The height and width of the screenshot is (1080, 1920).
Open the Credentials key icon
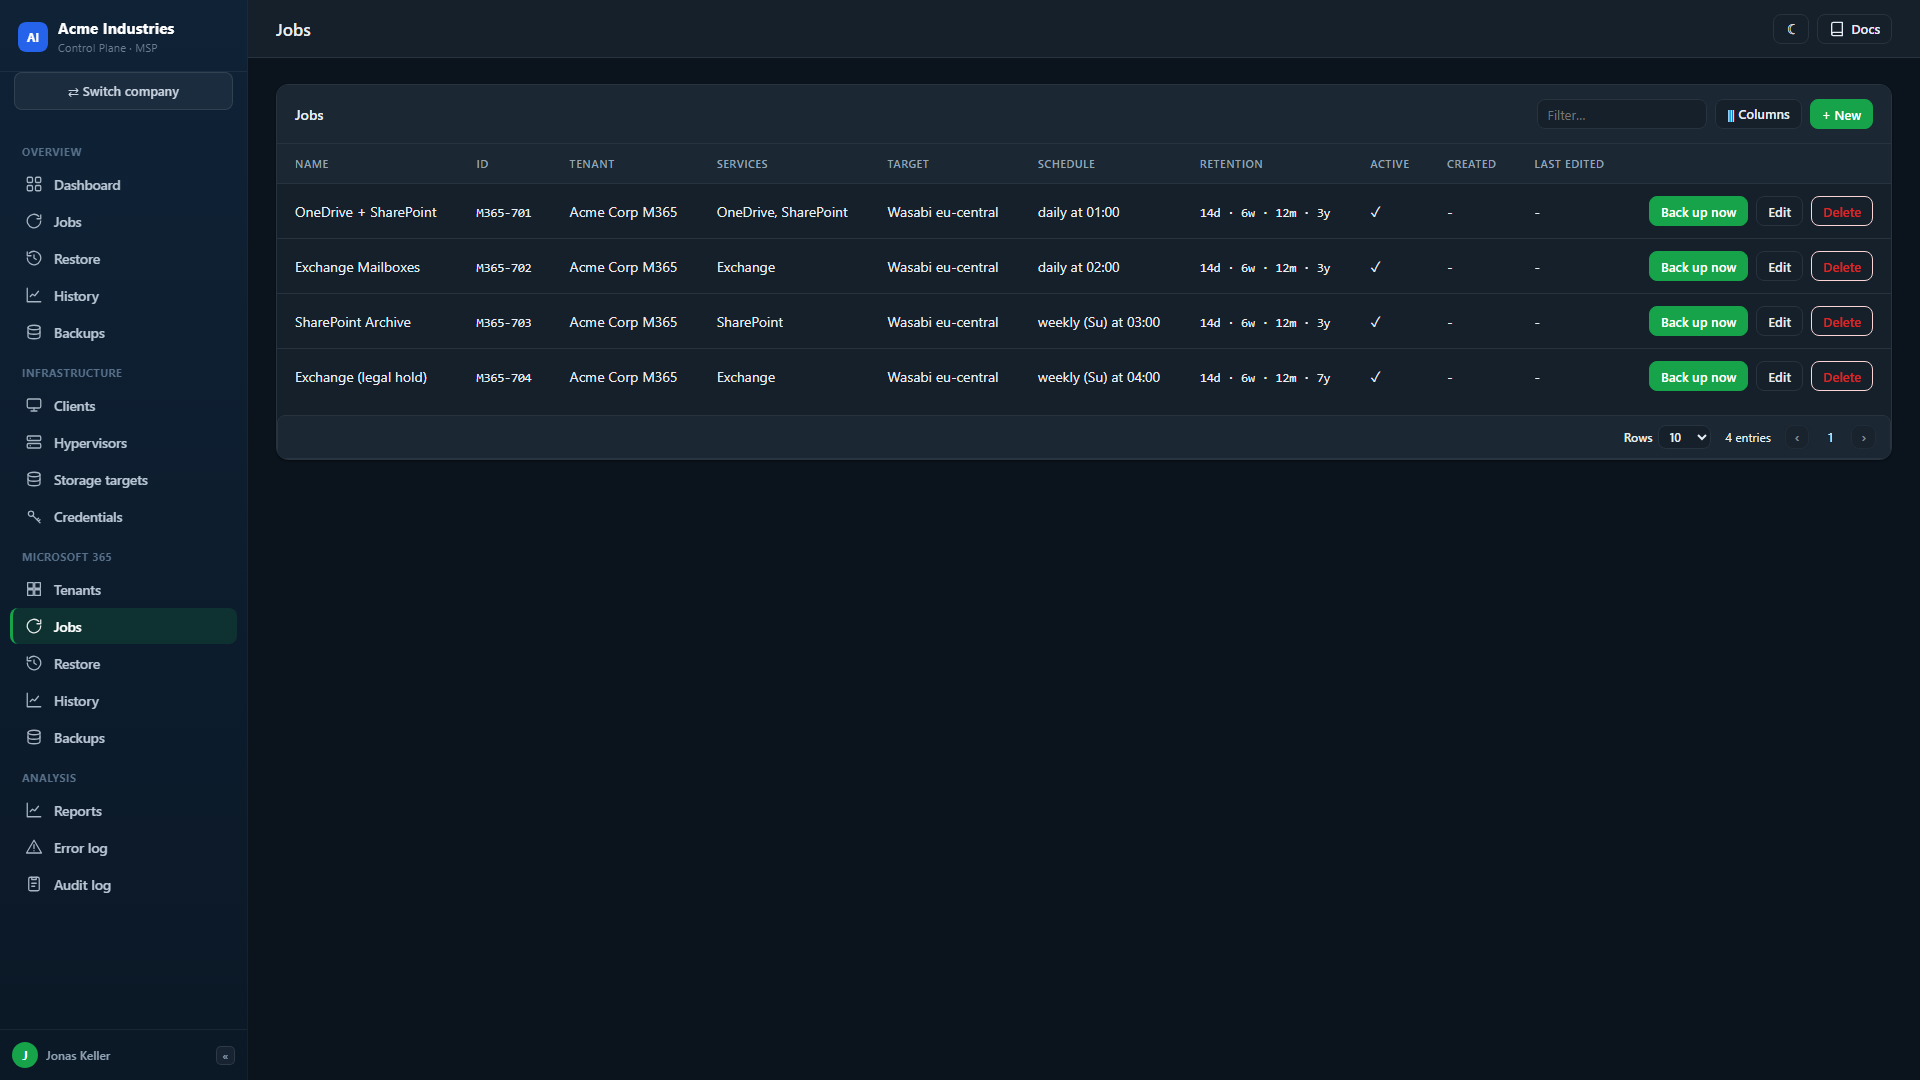pos(34,517)
